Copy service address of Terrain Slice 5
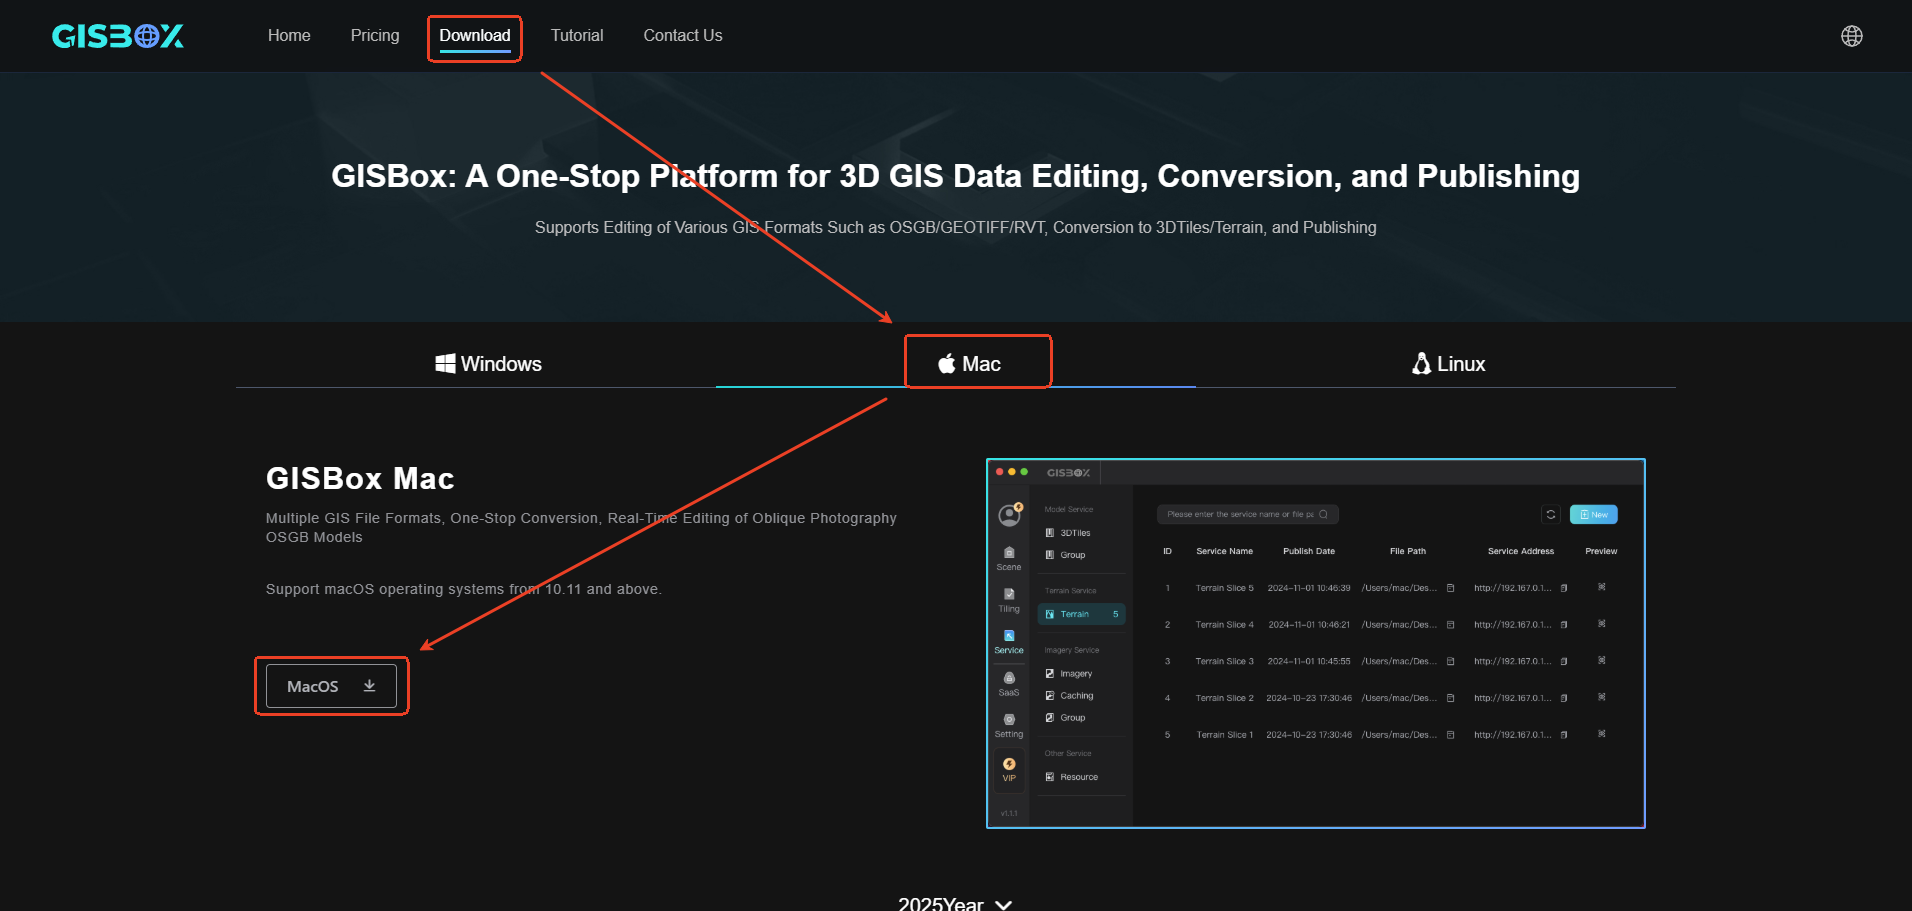The image size is (1912, 911). point(1564,588)
